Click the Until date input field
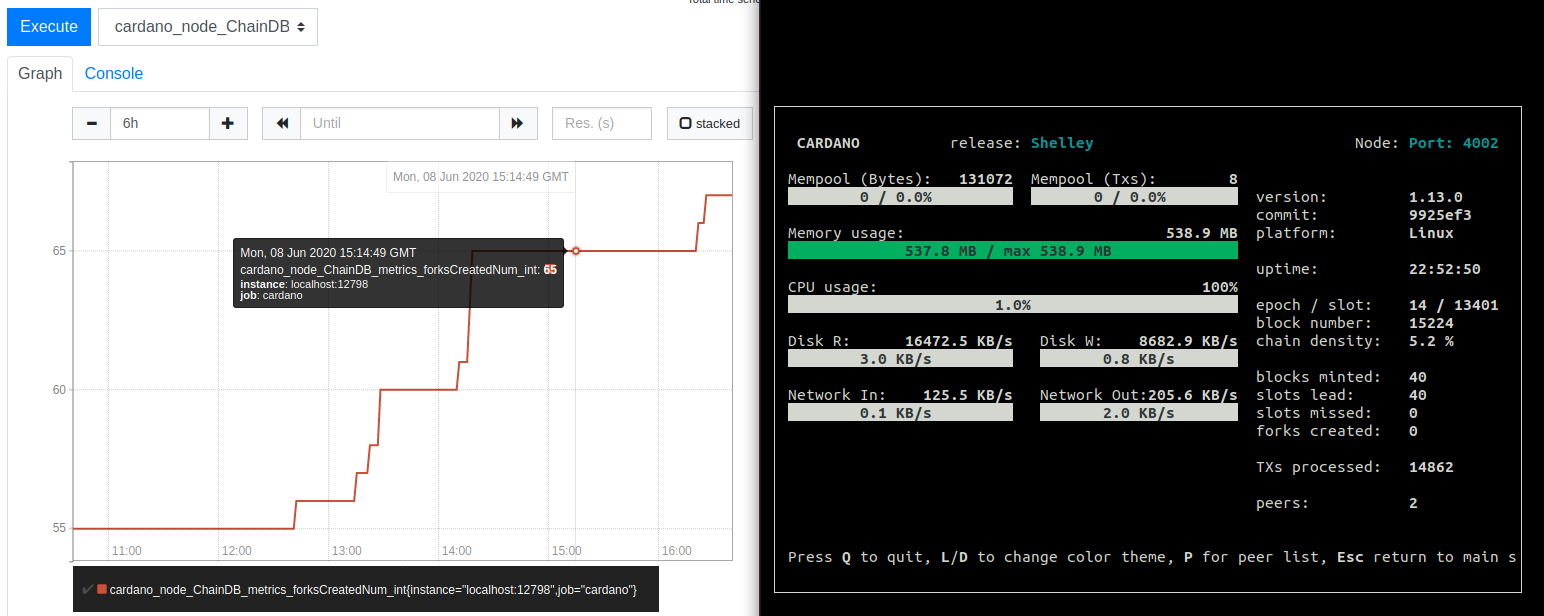The width and height of the screenshot is (1544, 616). (x=400, y=123)
